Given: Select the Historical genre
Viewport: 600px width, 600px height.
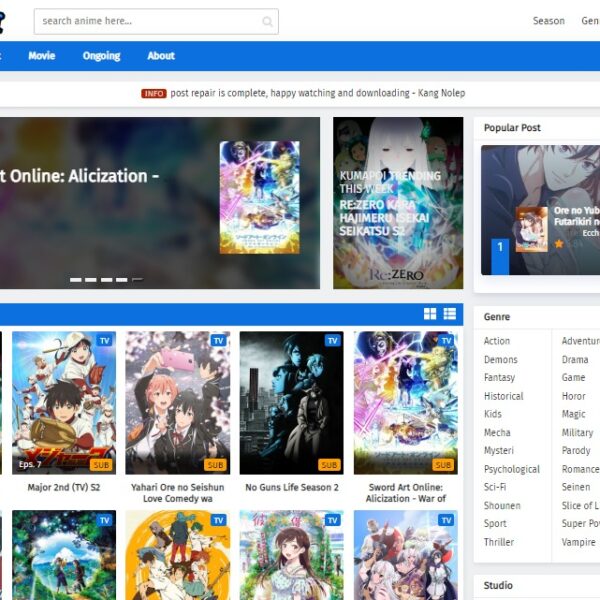Looking at the screenshot, I should pyautogui.click(x=504, y=396).
